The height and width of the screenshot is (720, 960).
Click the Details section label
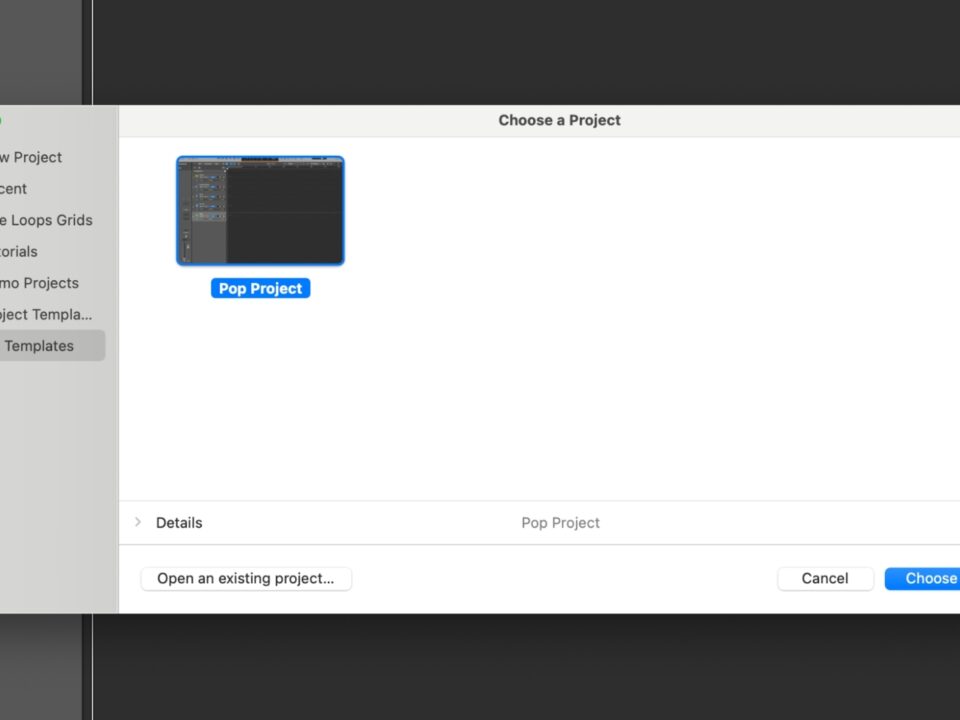[x=179, y=523]
